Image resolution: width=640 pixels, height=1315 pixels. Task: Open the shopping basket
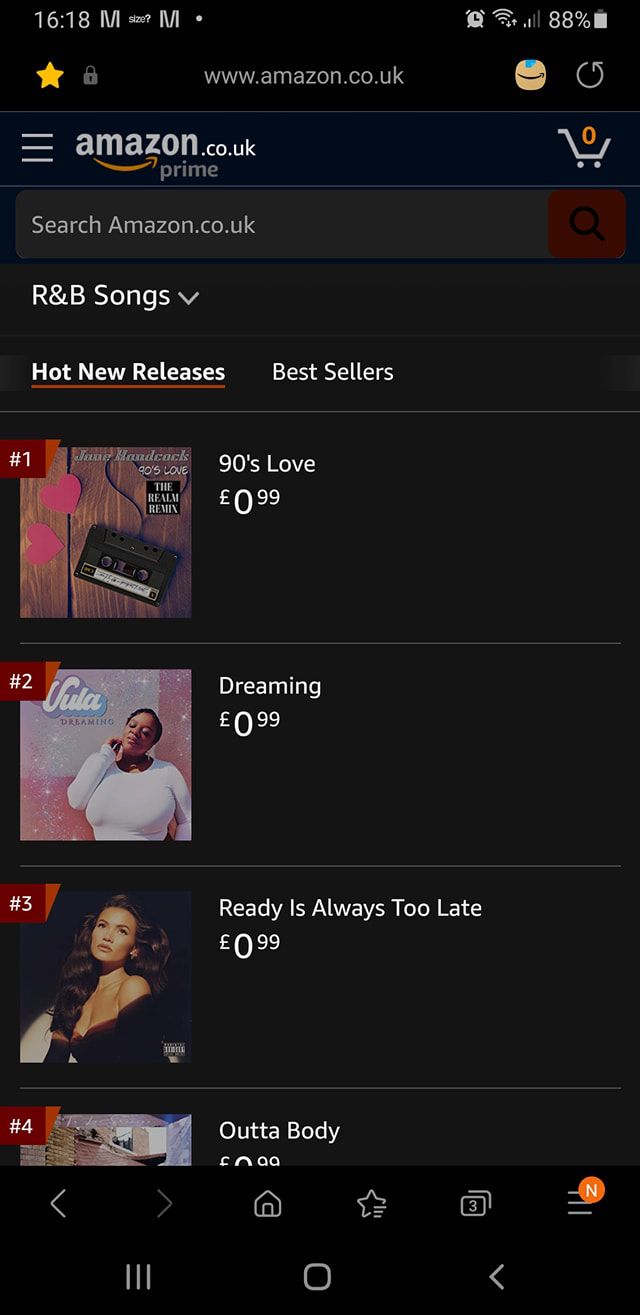(584, 148)
